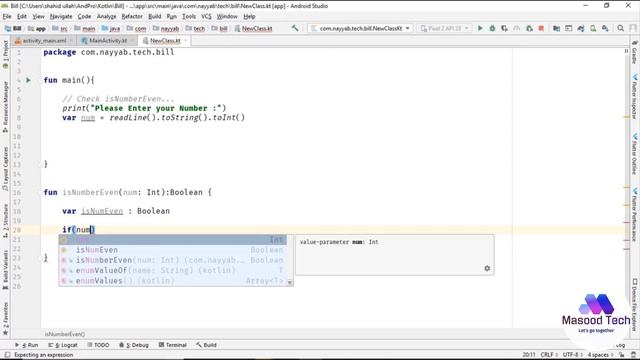The width and height of the screenshot is (640, 360).
Task: Click tool window toggle icon in status bar
Action: [7, 355]
